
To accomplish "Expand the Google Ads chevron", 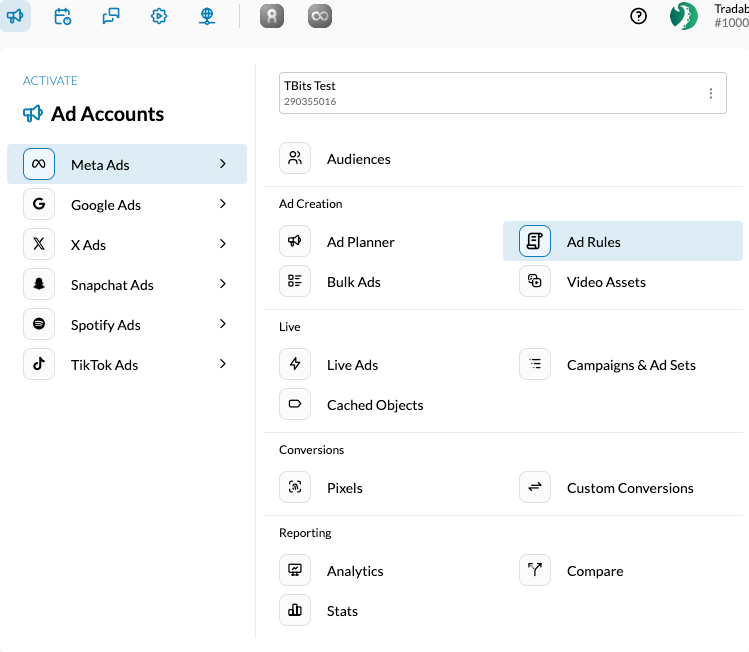I will point(223,204).
